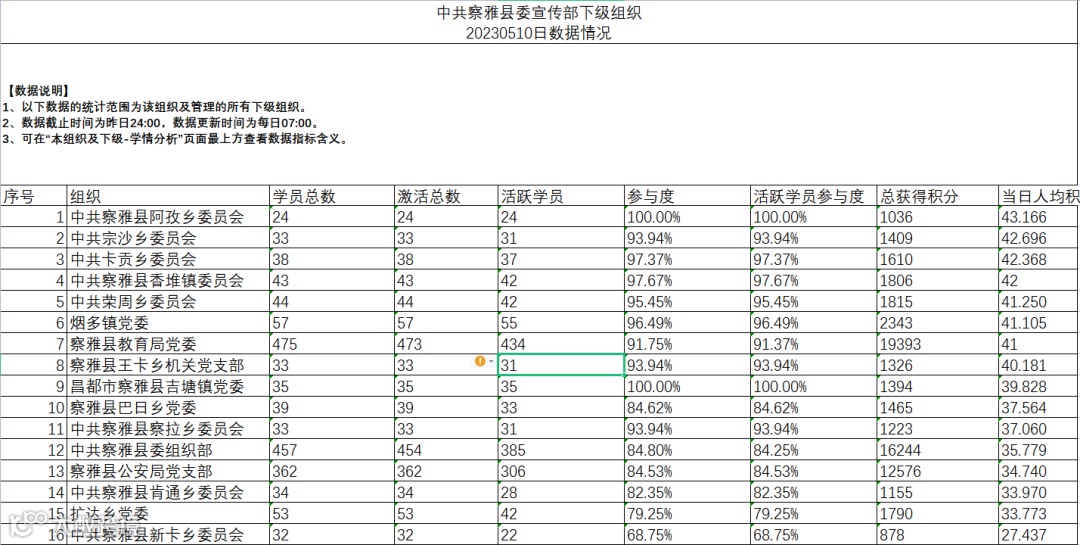
Task: Click the 【数据说明】 heading text
Action: [38, 91]
